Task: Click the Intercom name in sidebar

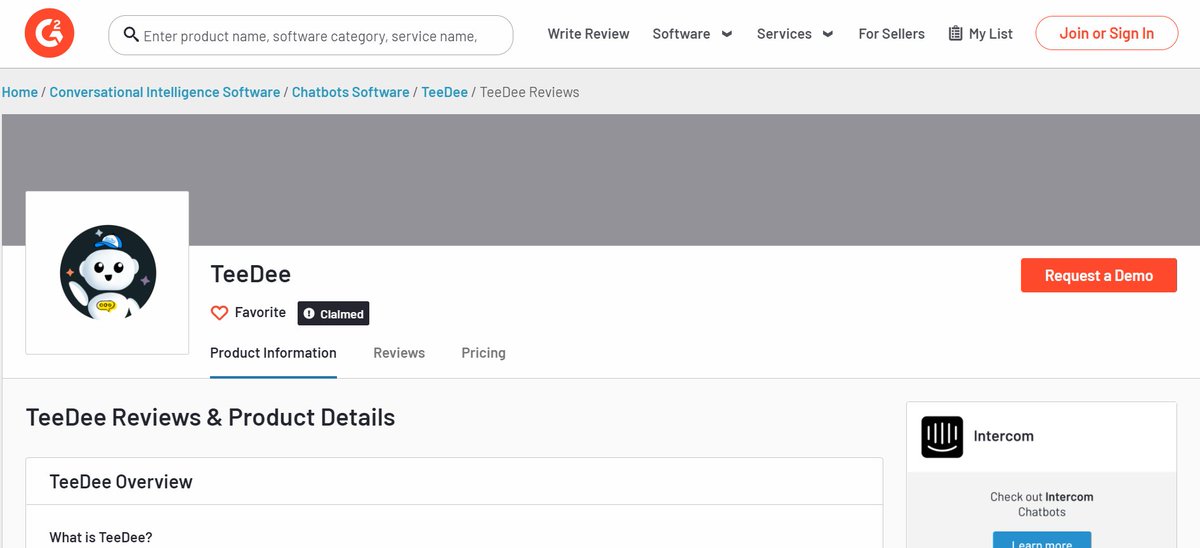Action: 1004,436
